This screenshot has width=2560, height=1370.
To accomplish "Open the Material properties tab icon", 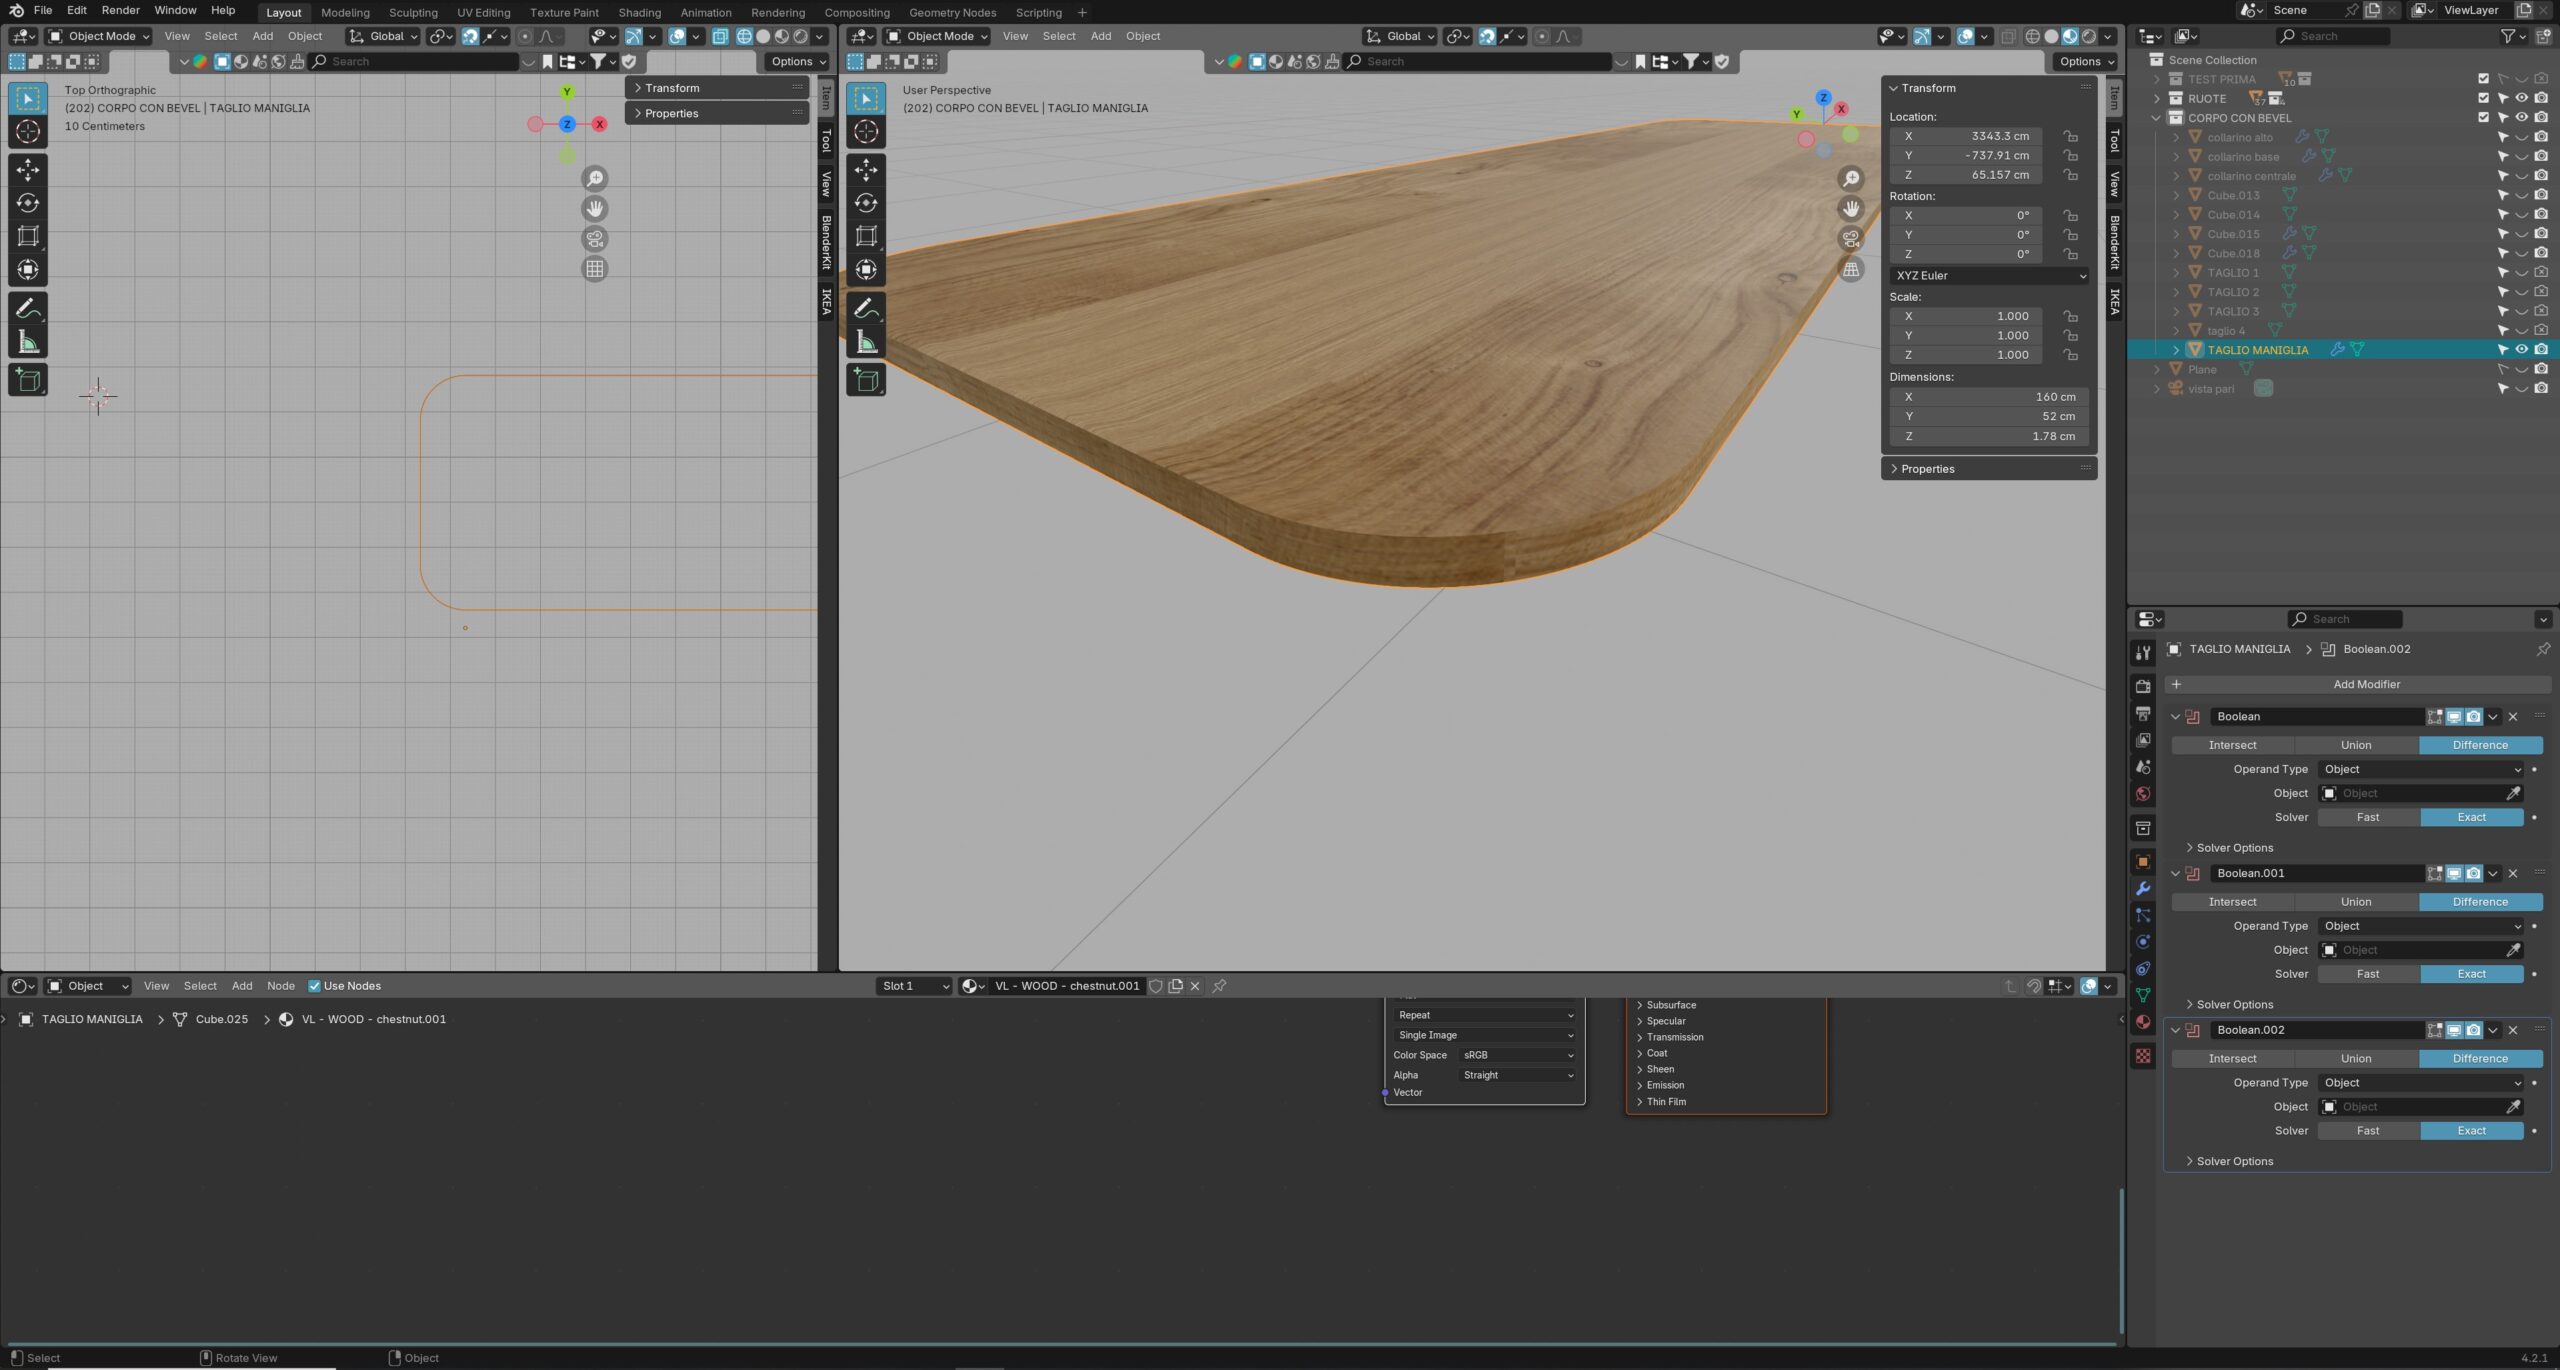I will click(2143, 1022).
